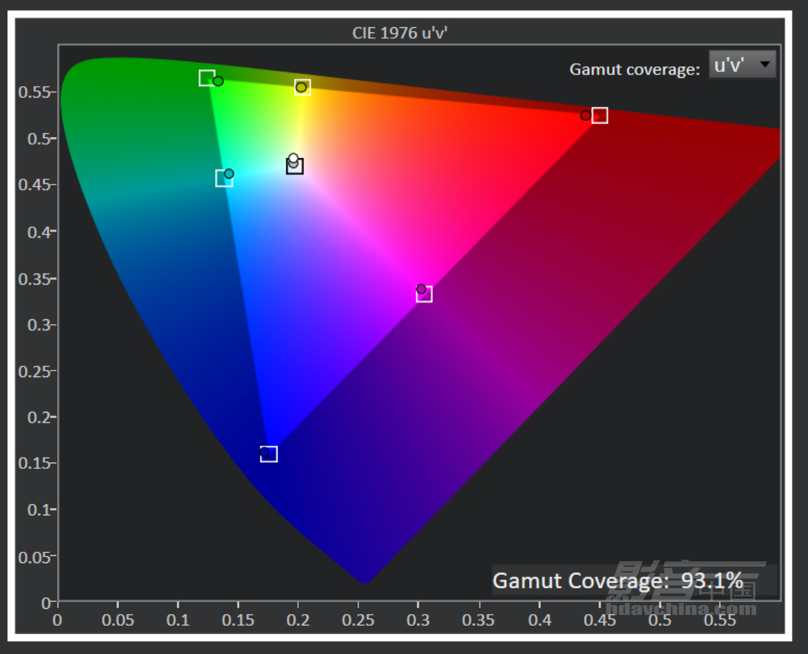Click the measured white point circle
Image resolution: width=808 pixels, height=654 pixels.
point(293,158)
